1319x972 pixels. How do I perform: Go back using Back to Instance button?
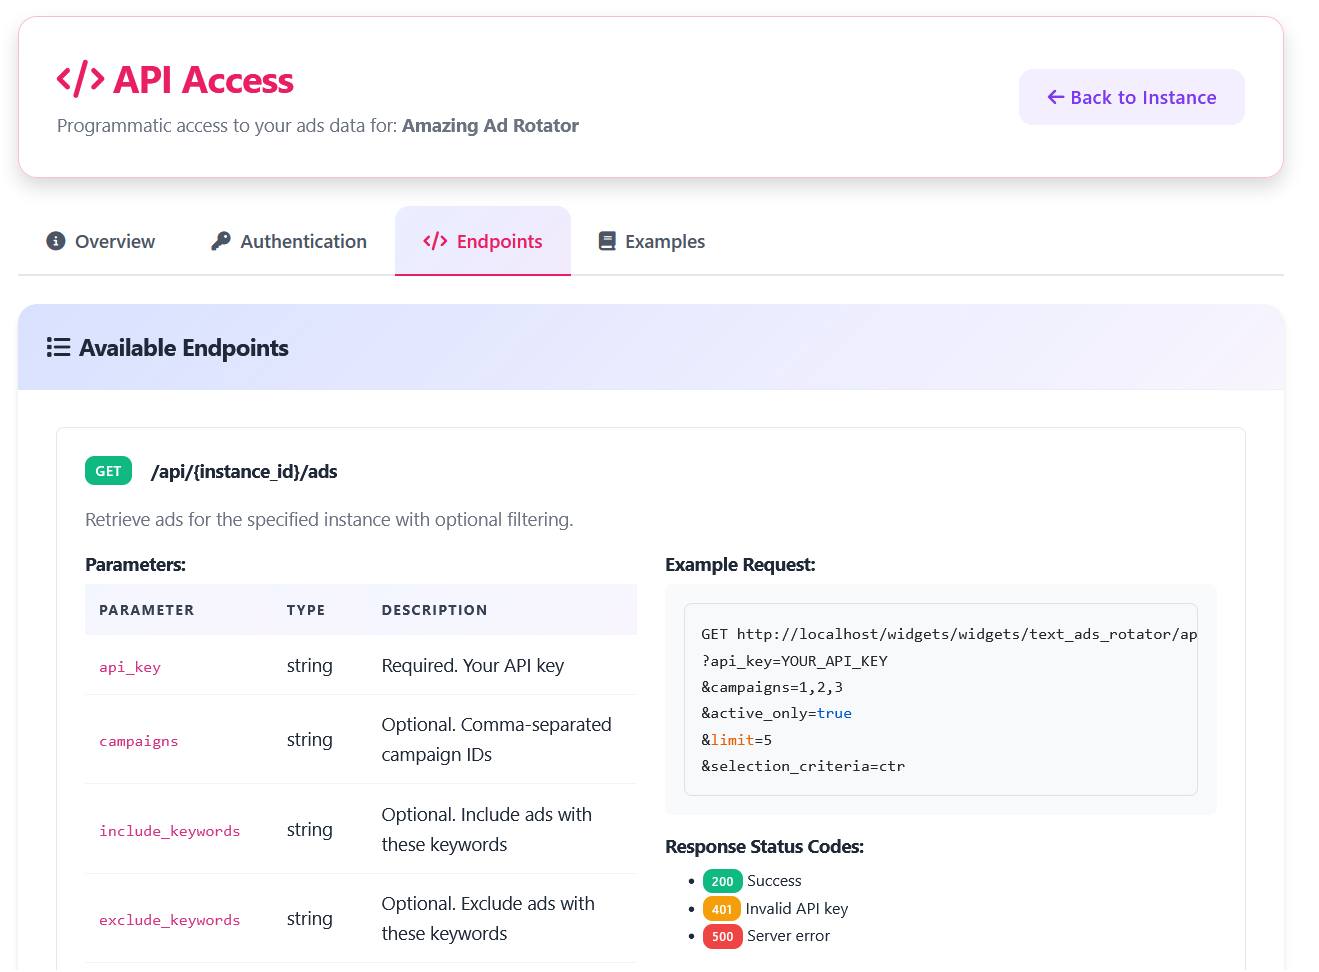click(1131, 97)
